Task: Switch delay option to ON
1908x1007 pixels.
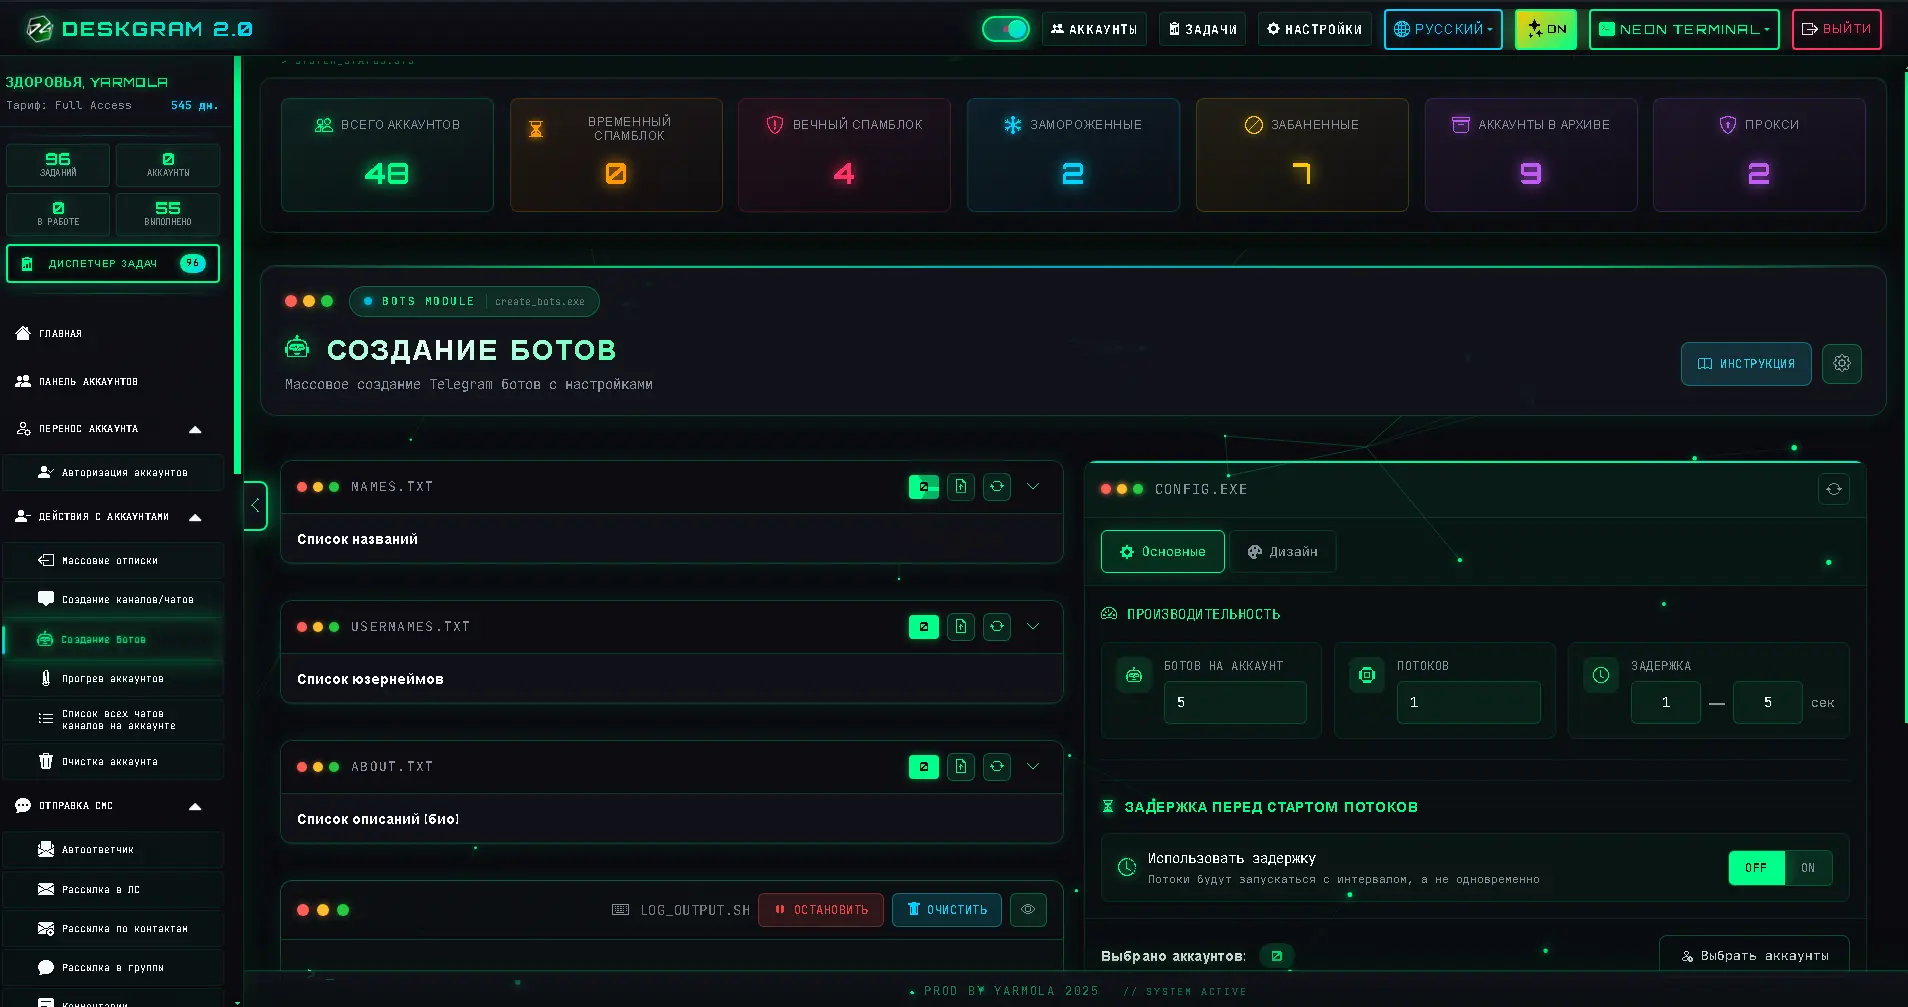Action: [x=1808, y=868]
